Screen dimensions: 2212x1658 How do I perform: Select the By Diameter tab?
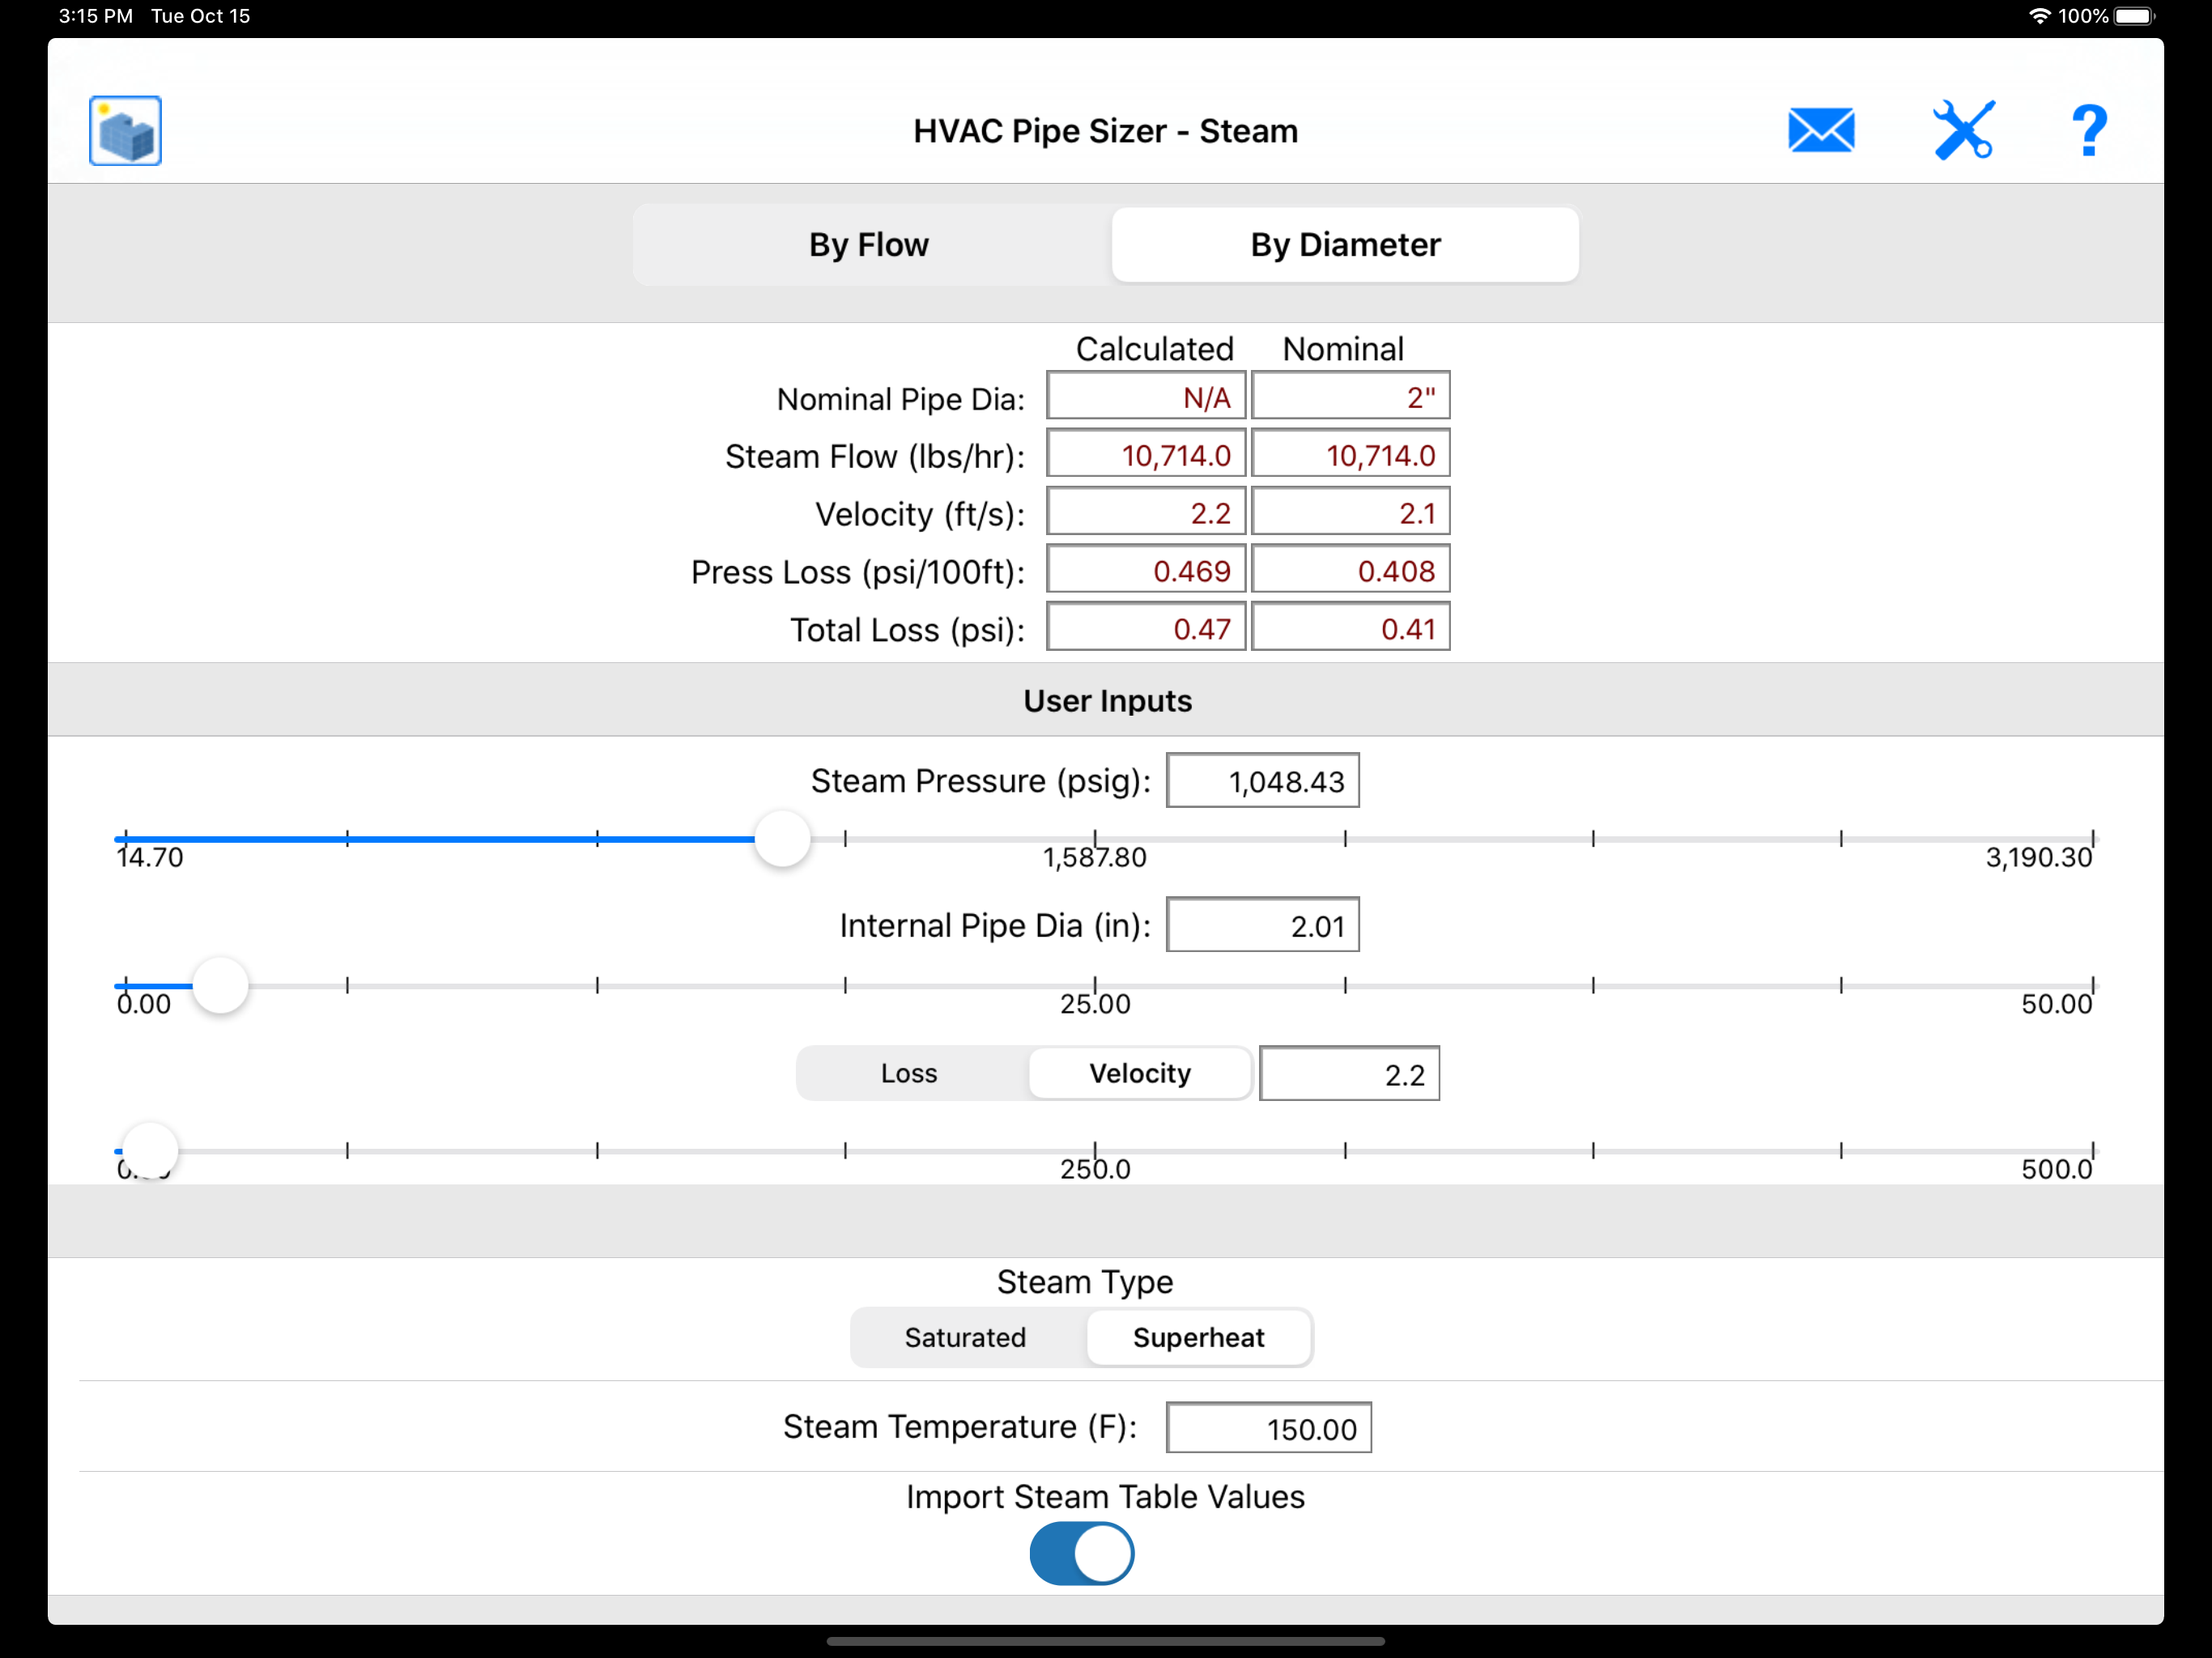1344,245
